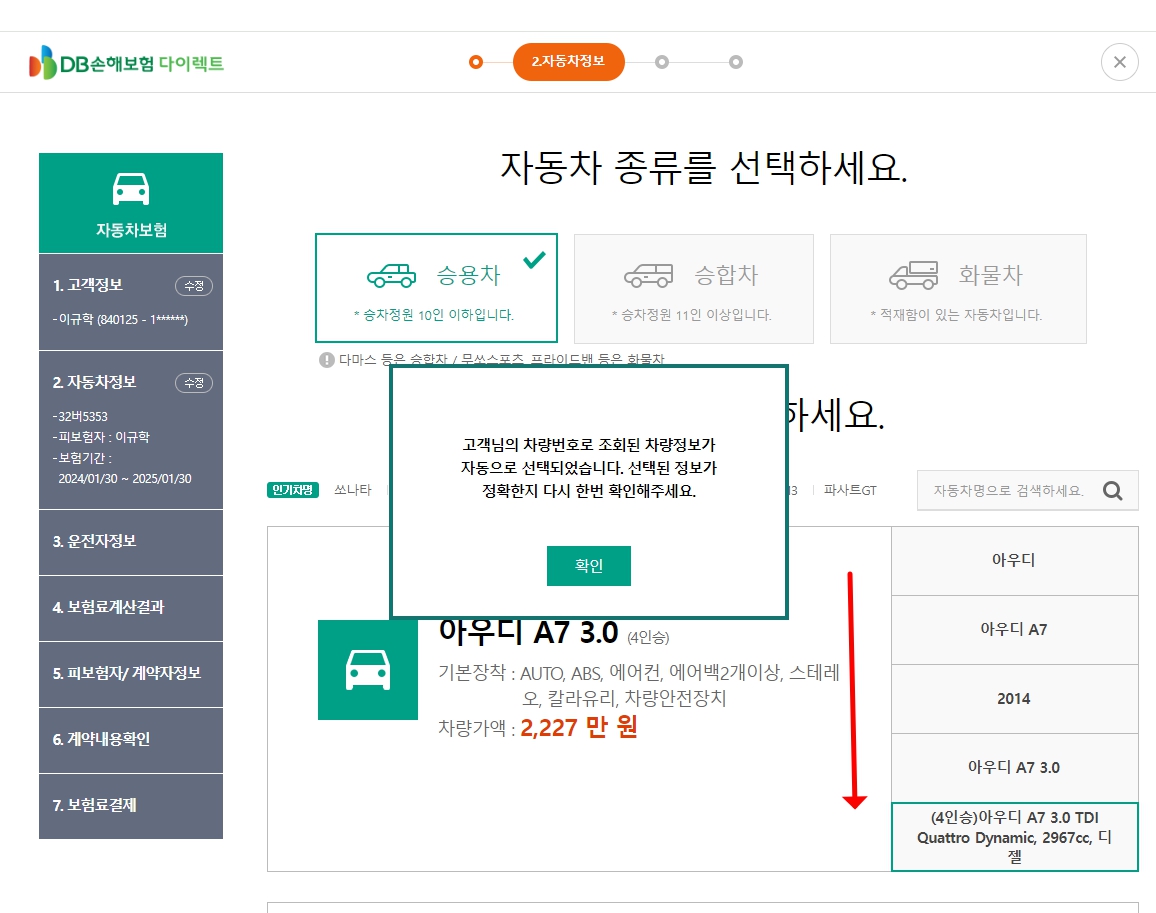Choose the 파사트GT popular car link
Viewport: 1156px width, 913px height.
pos(850,490)
